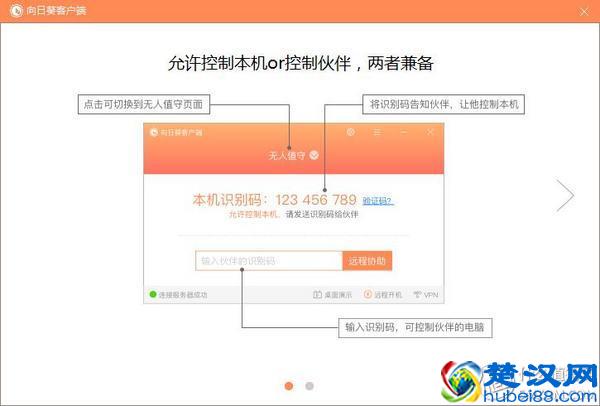This screenshot has width=600, height=406.
Task: Close the 向日葵客户端 intro dialog
Action: (x=584, y=11)
